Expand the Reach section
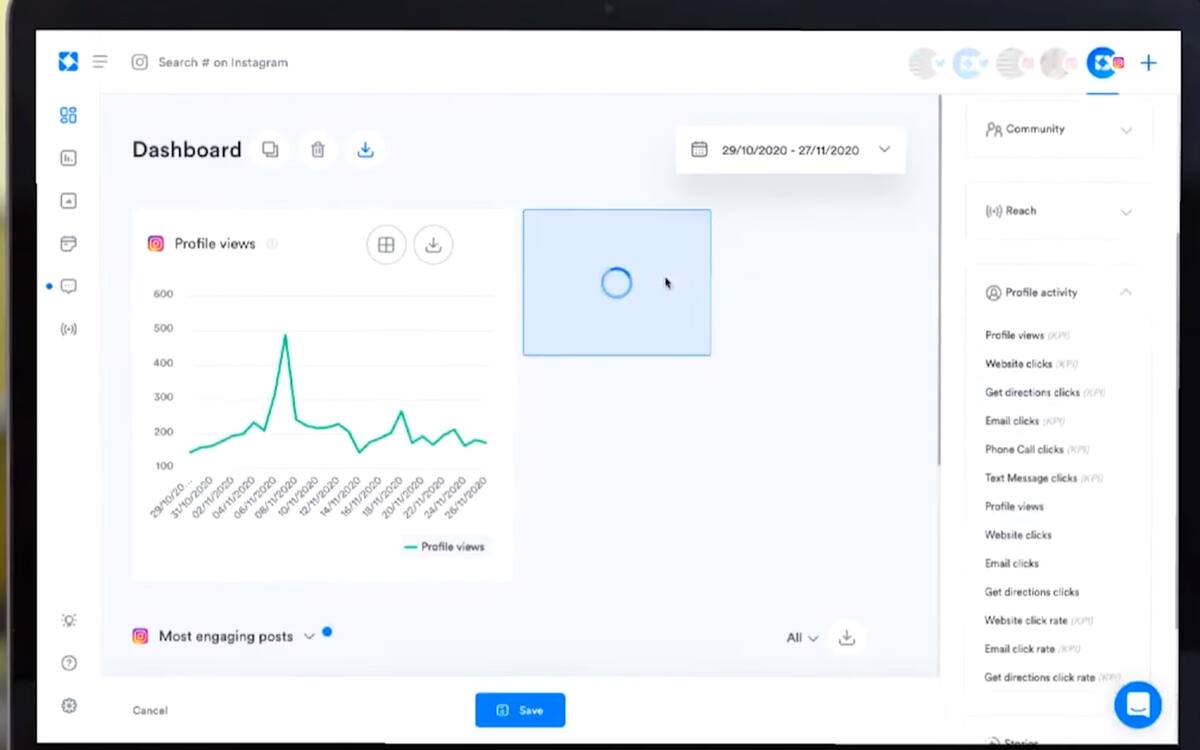The height and width of the screenshot is (750, 1200). 1059,211
